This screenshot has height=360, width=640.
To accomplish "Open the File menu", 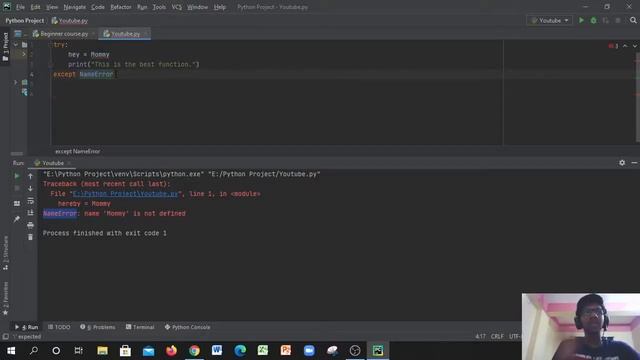I will pos(20,7).
